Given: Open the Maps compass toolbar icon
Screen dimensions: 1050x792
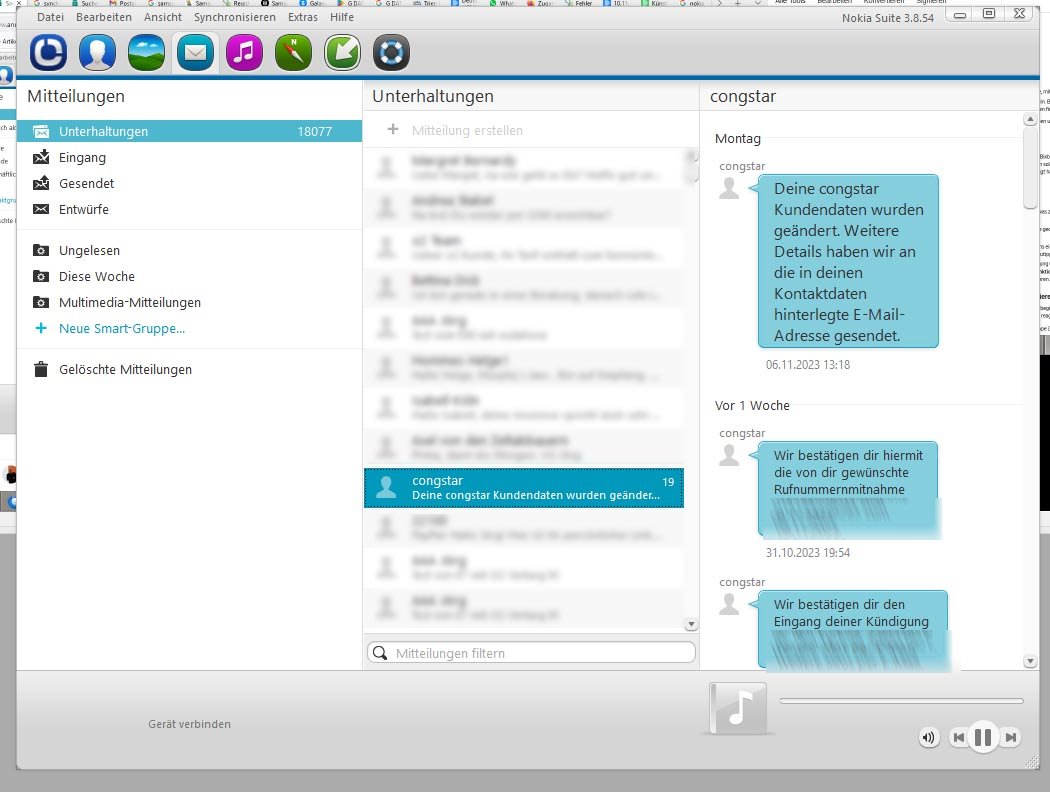Looking at the screenshot, I should coord(293,52).
